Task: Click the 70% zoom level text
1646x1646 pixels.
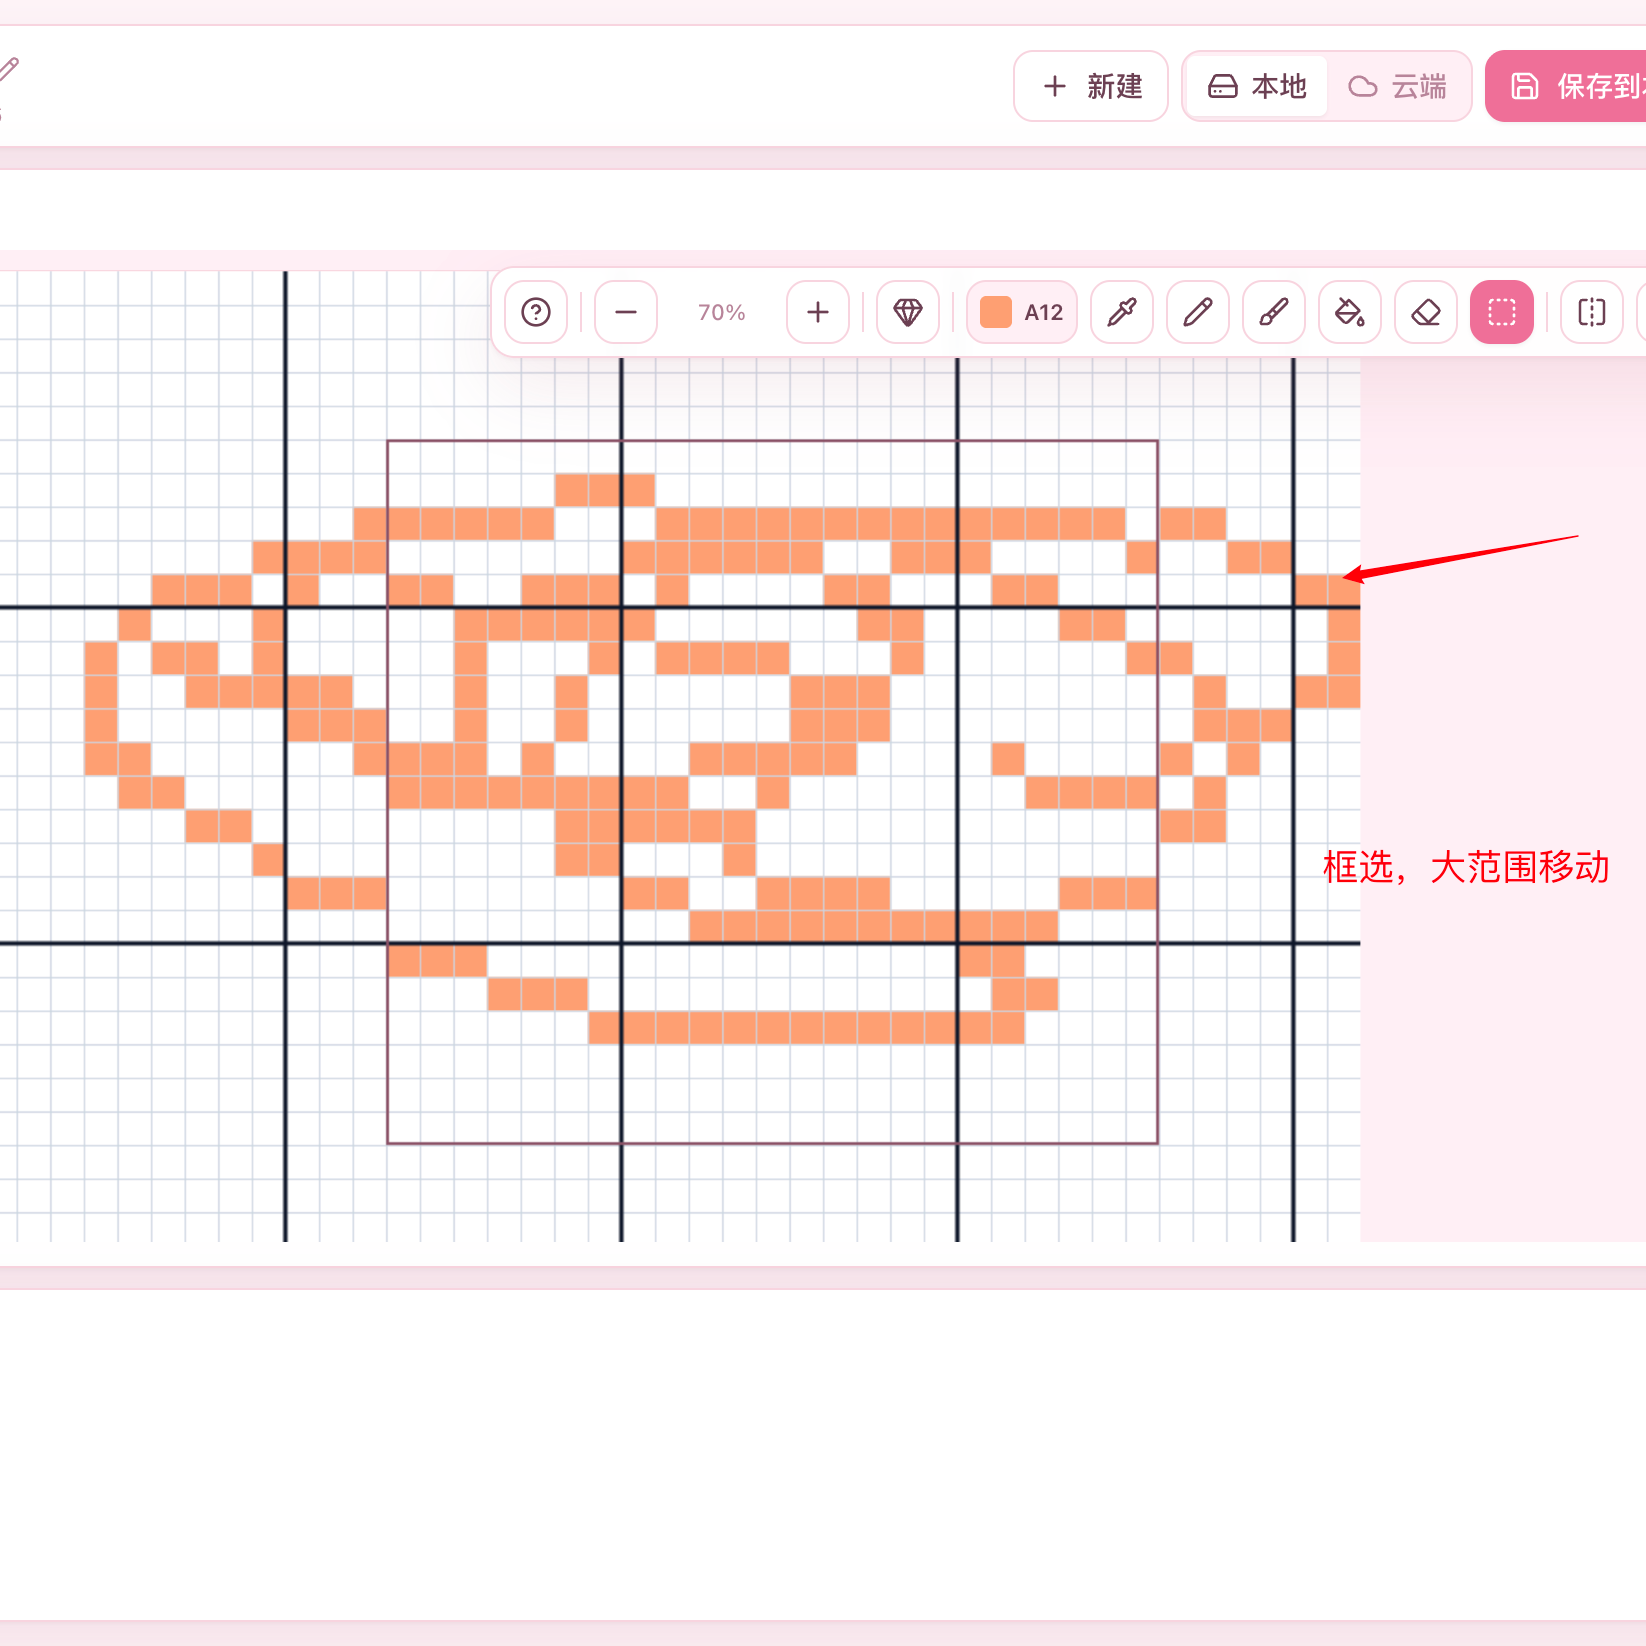Action: click(x=722, y=312)
